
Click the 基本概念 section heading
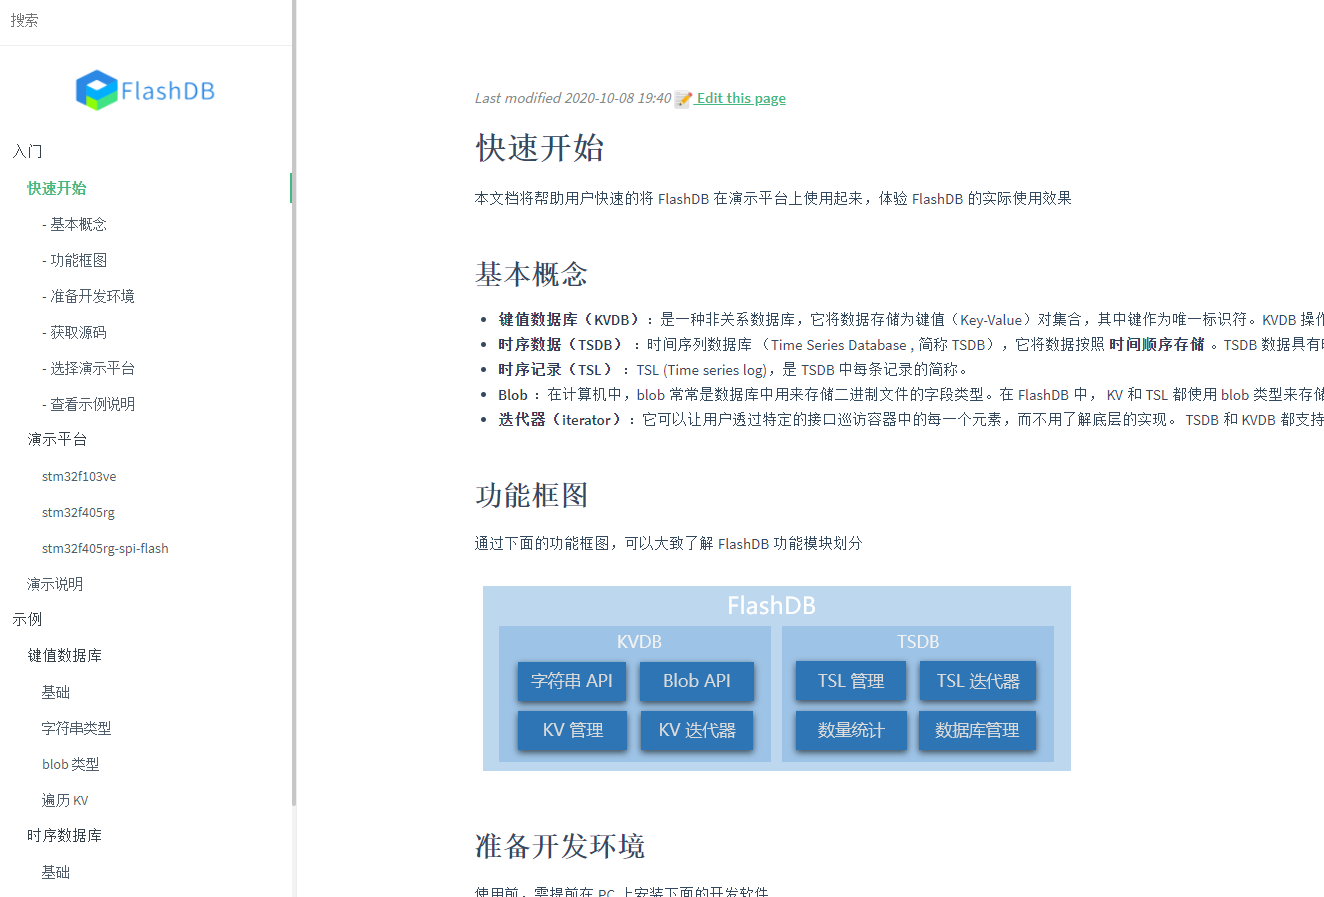[x=532, y=274]
